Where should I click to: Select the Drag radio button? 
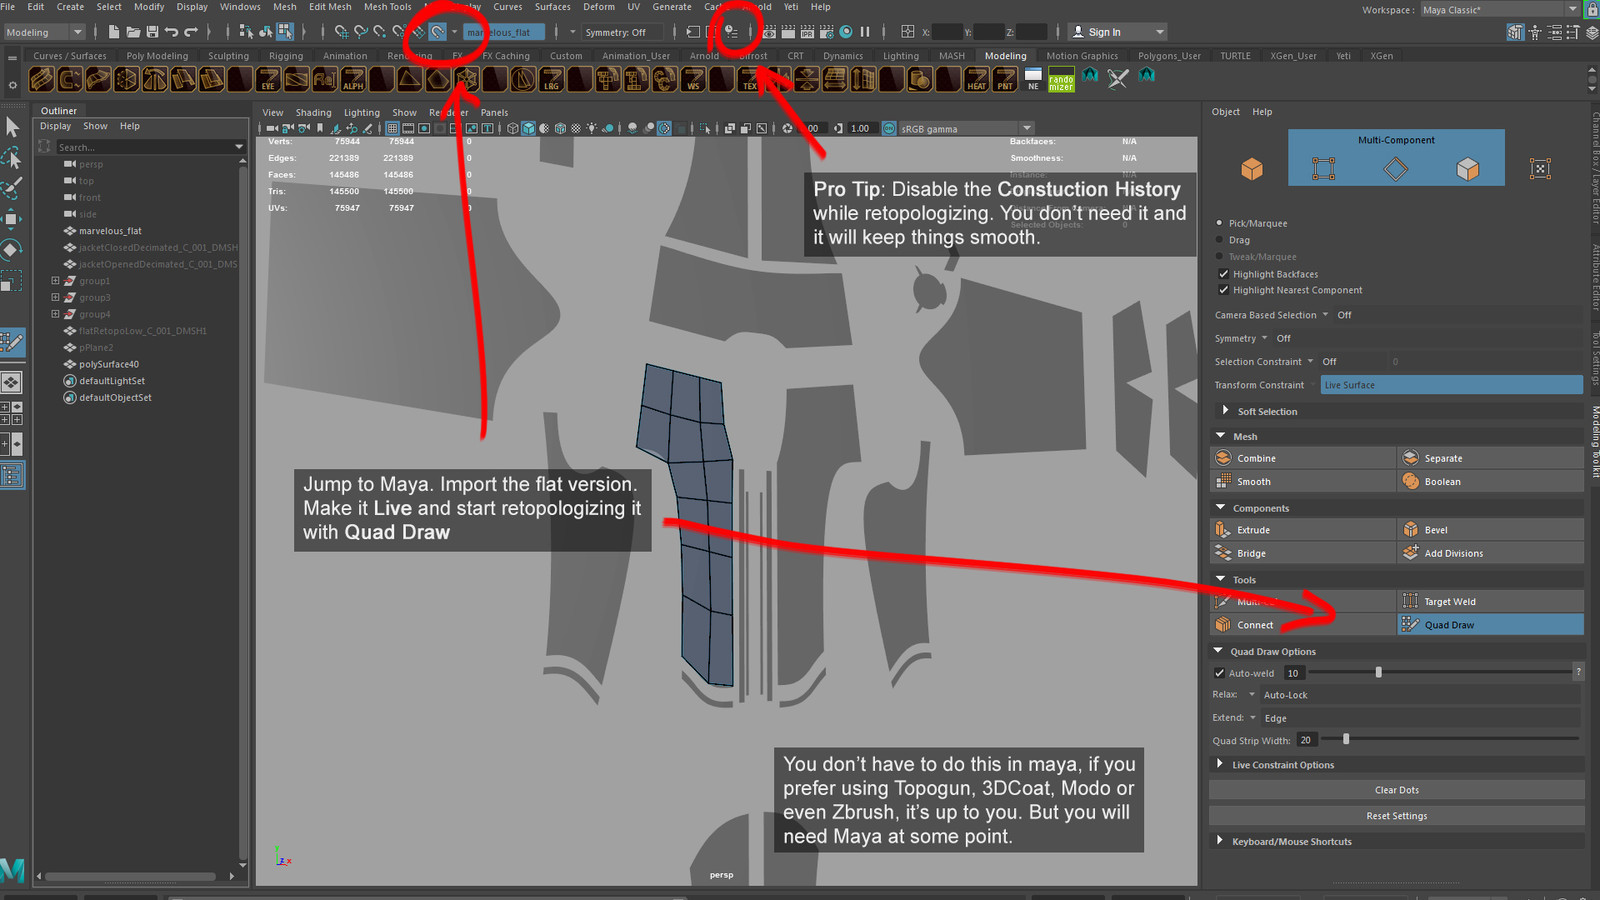click(1219, 240)
